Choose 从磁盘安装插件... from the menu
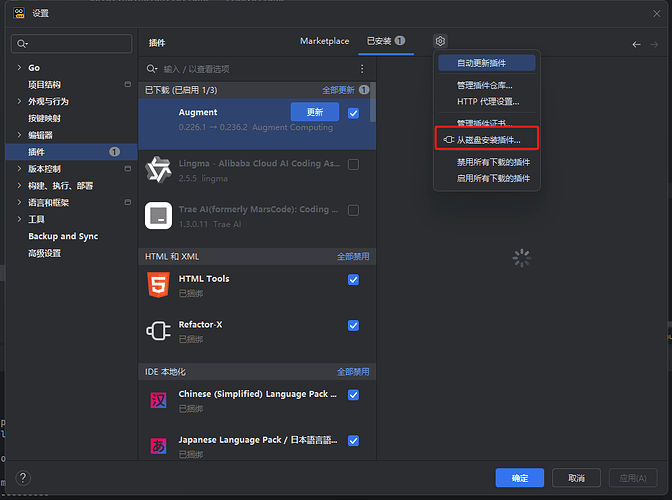The height and width of the screenshot is (500, 672). (486, 140)
